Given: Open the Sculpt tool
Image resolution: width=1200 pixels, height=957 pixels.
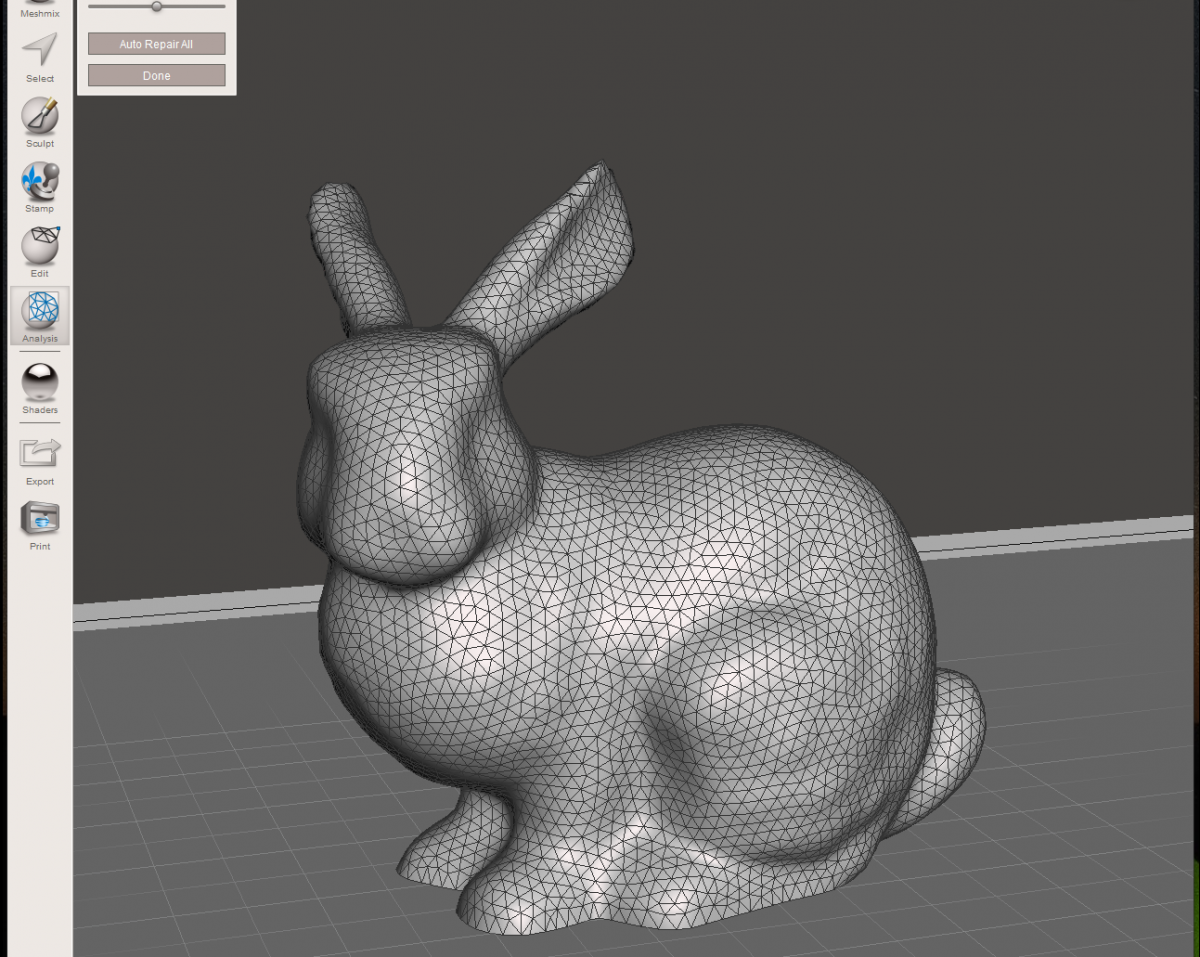Looking at the screenshot, I should click(x=40, y=122).
